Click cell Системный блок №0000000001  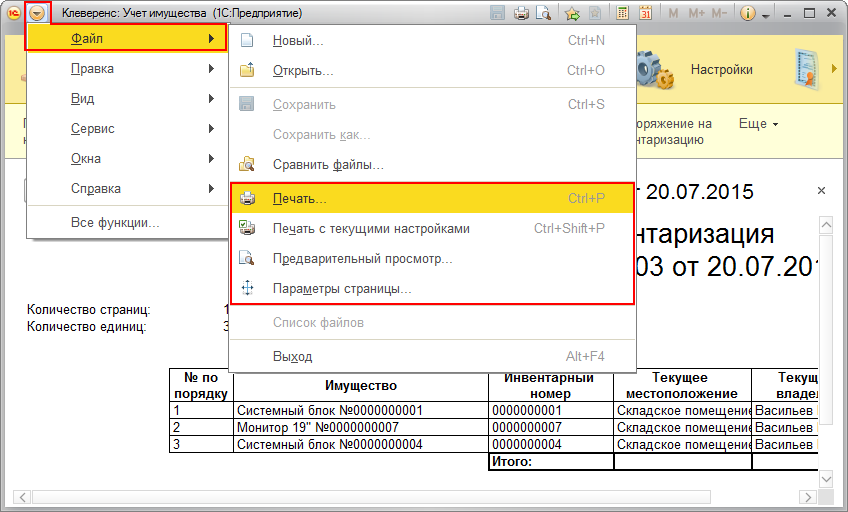point(361,410)
